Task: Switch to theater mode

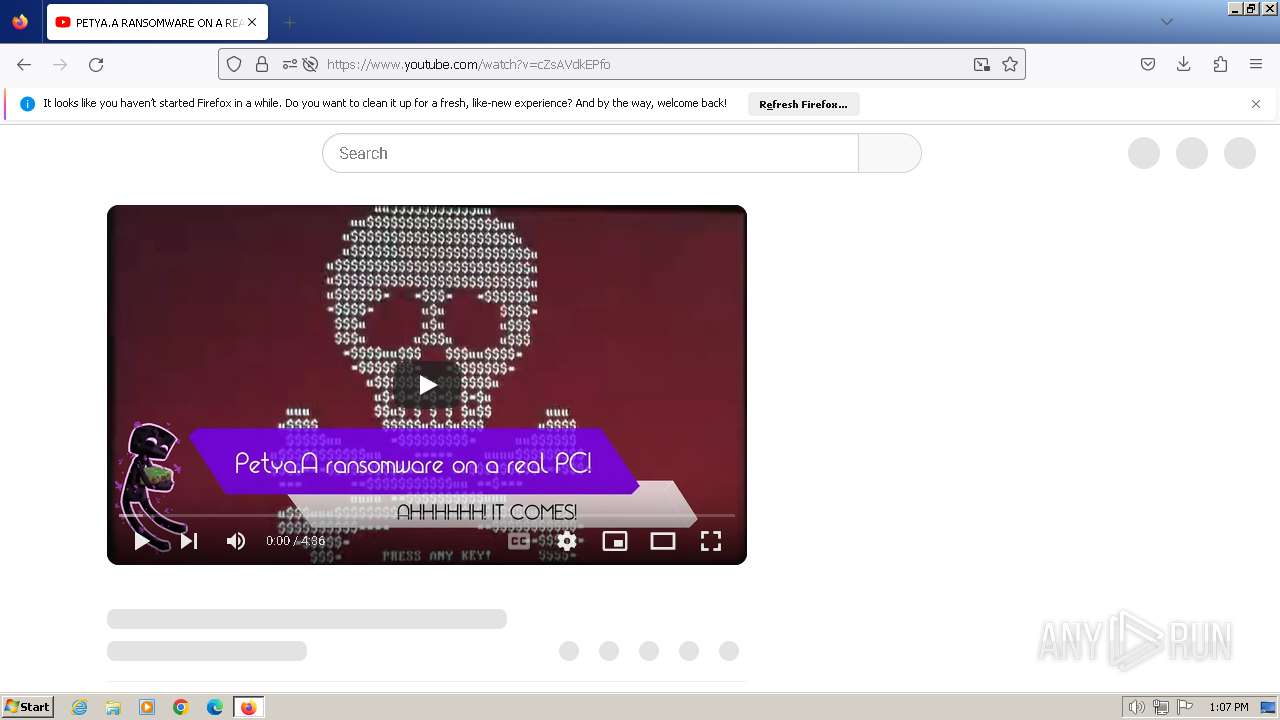Action: click(x=663, y=541)
